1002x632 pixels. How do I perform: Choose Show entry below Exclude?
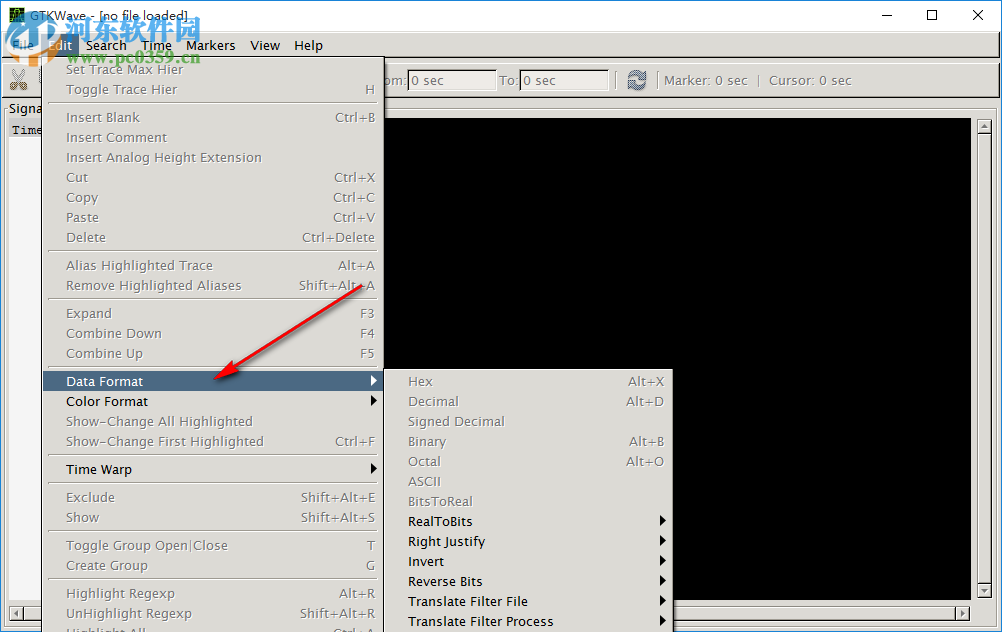[x=213, y=518]
